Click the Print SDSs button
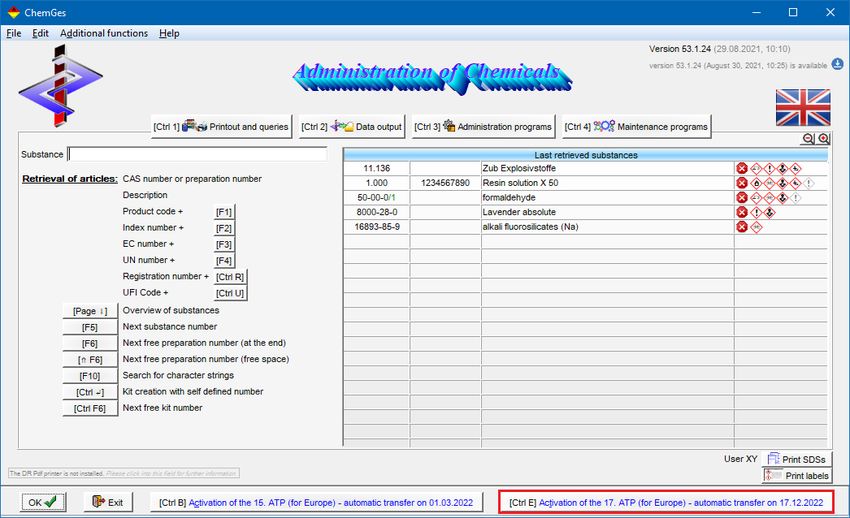Viewport: 850px width, 518px height. pyautogui.click(x=796, y=459)
